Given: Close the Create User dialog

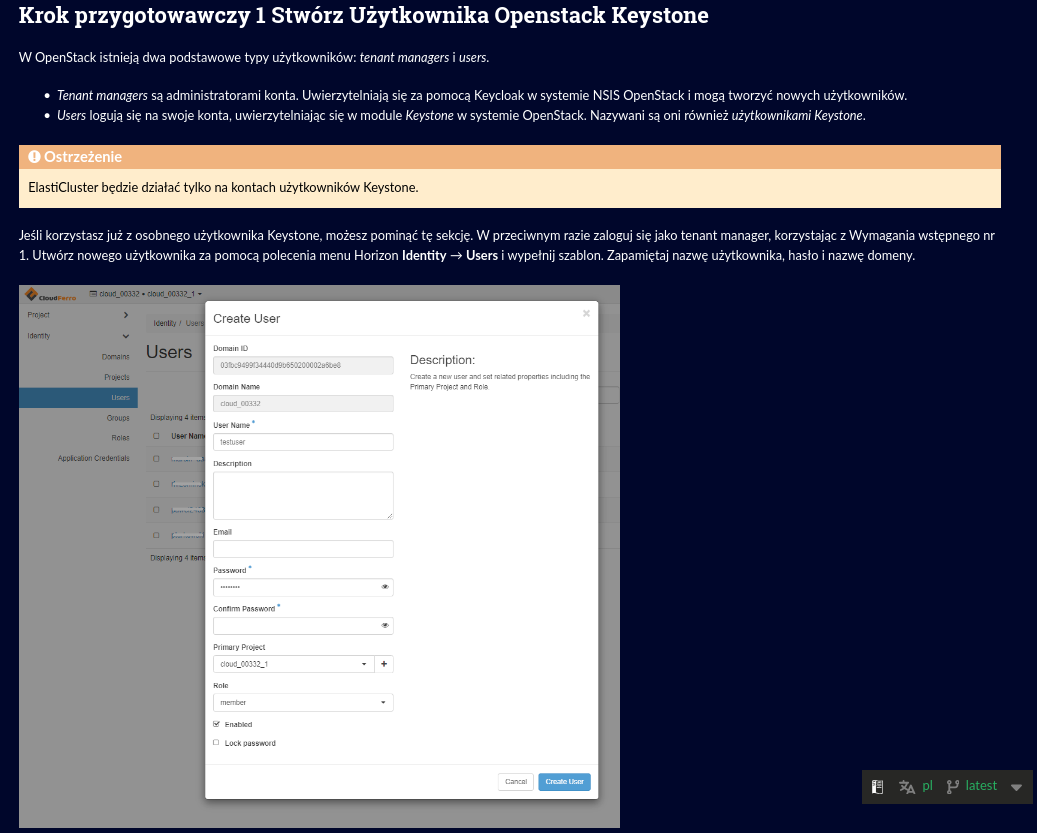Looking at the screenshot, I should coord(586,314).
